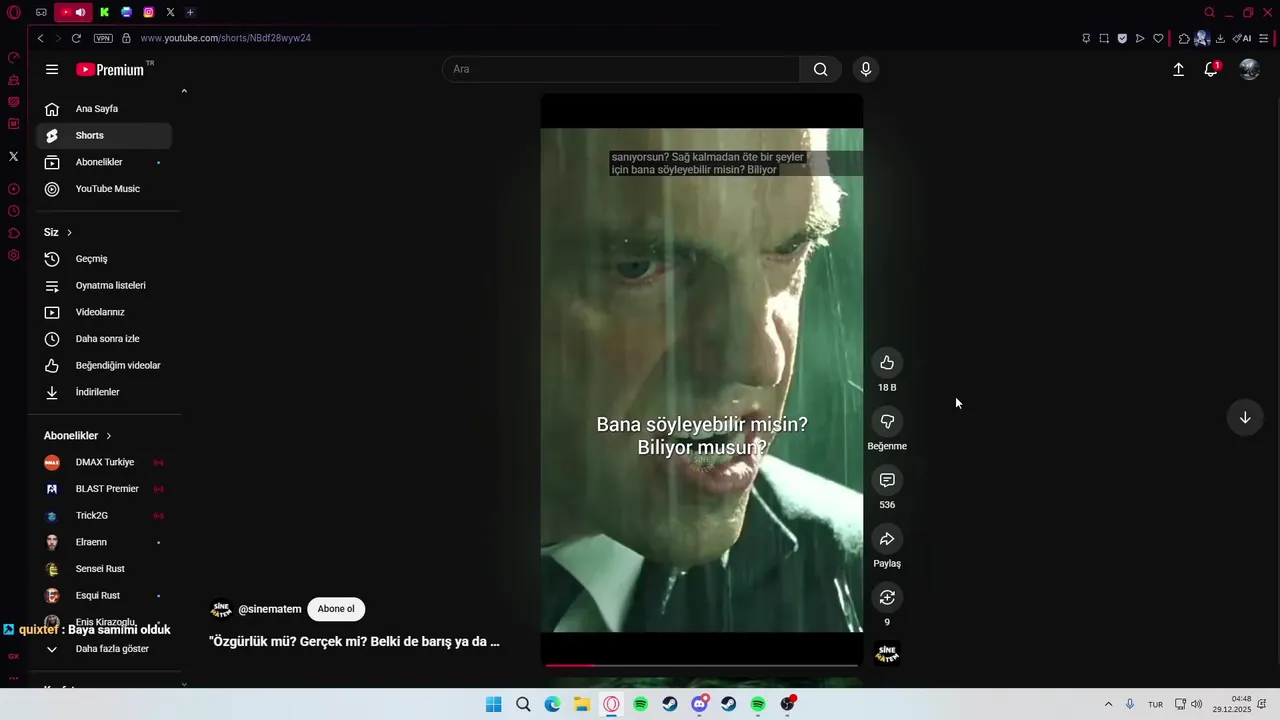The height and width of the screenshot is (720, 1280).
Task: Open comments showing 536
Action: (x=887, y=480)
